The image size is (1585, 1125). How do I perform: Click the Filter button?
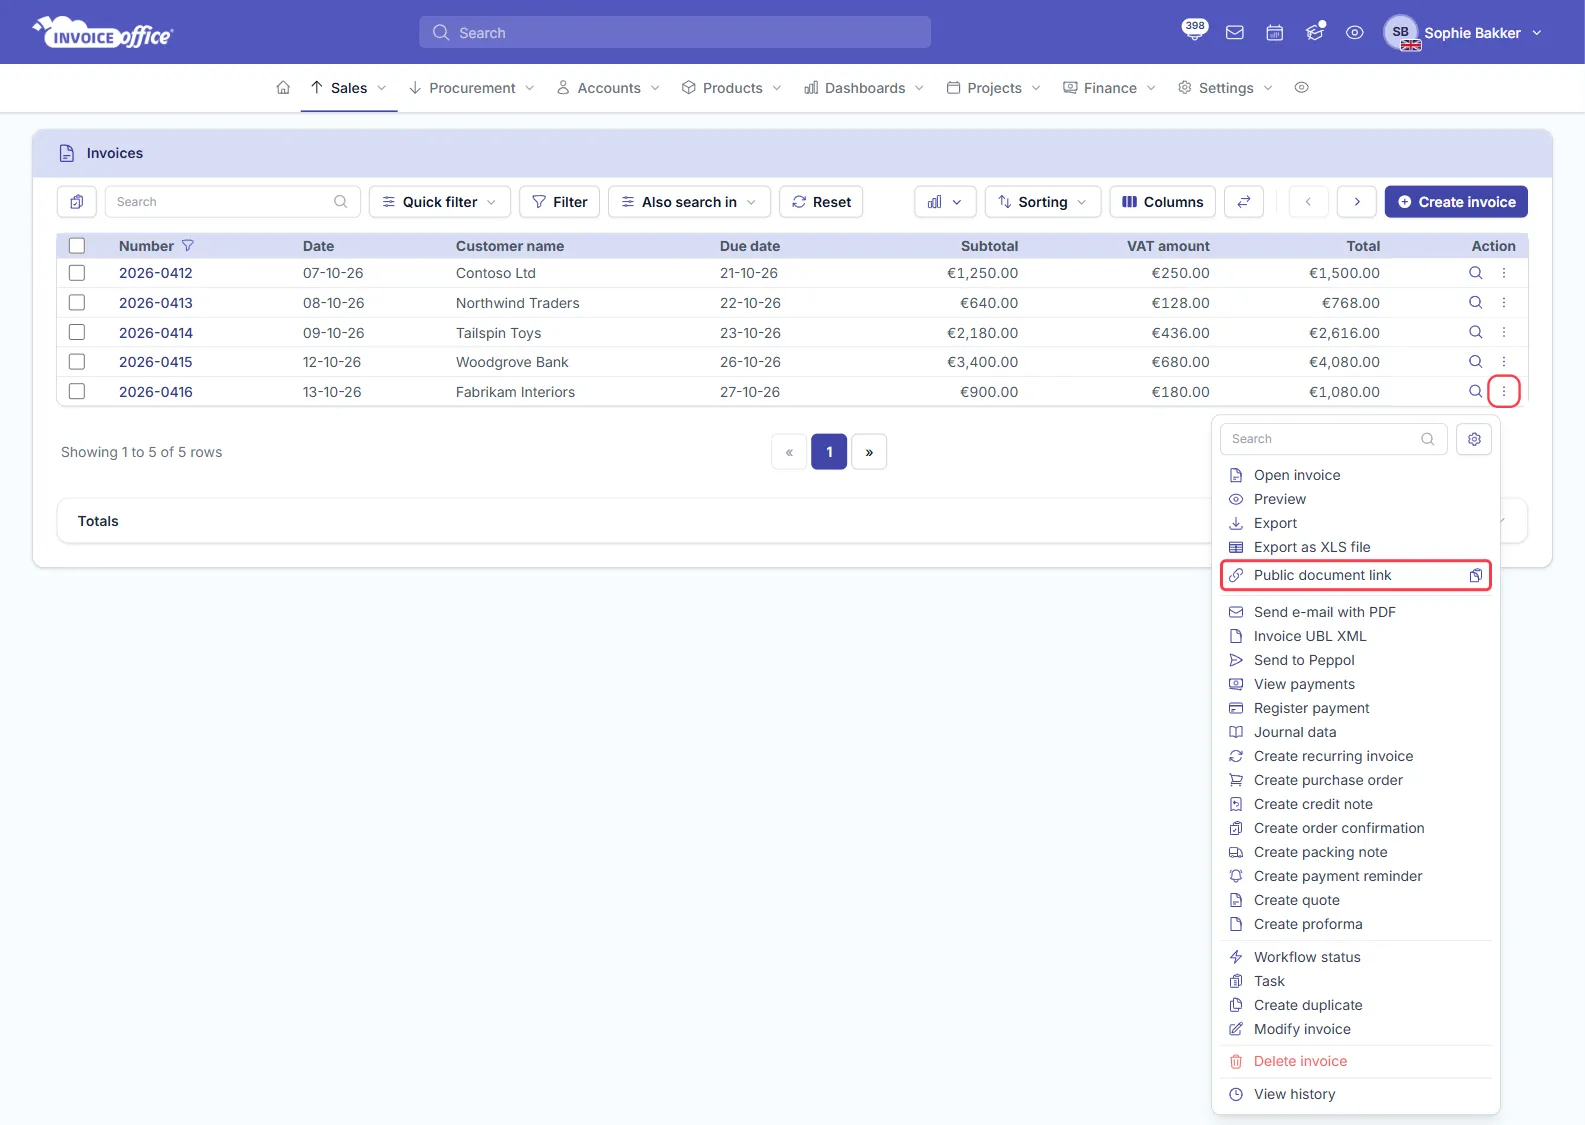pos(560,202)
